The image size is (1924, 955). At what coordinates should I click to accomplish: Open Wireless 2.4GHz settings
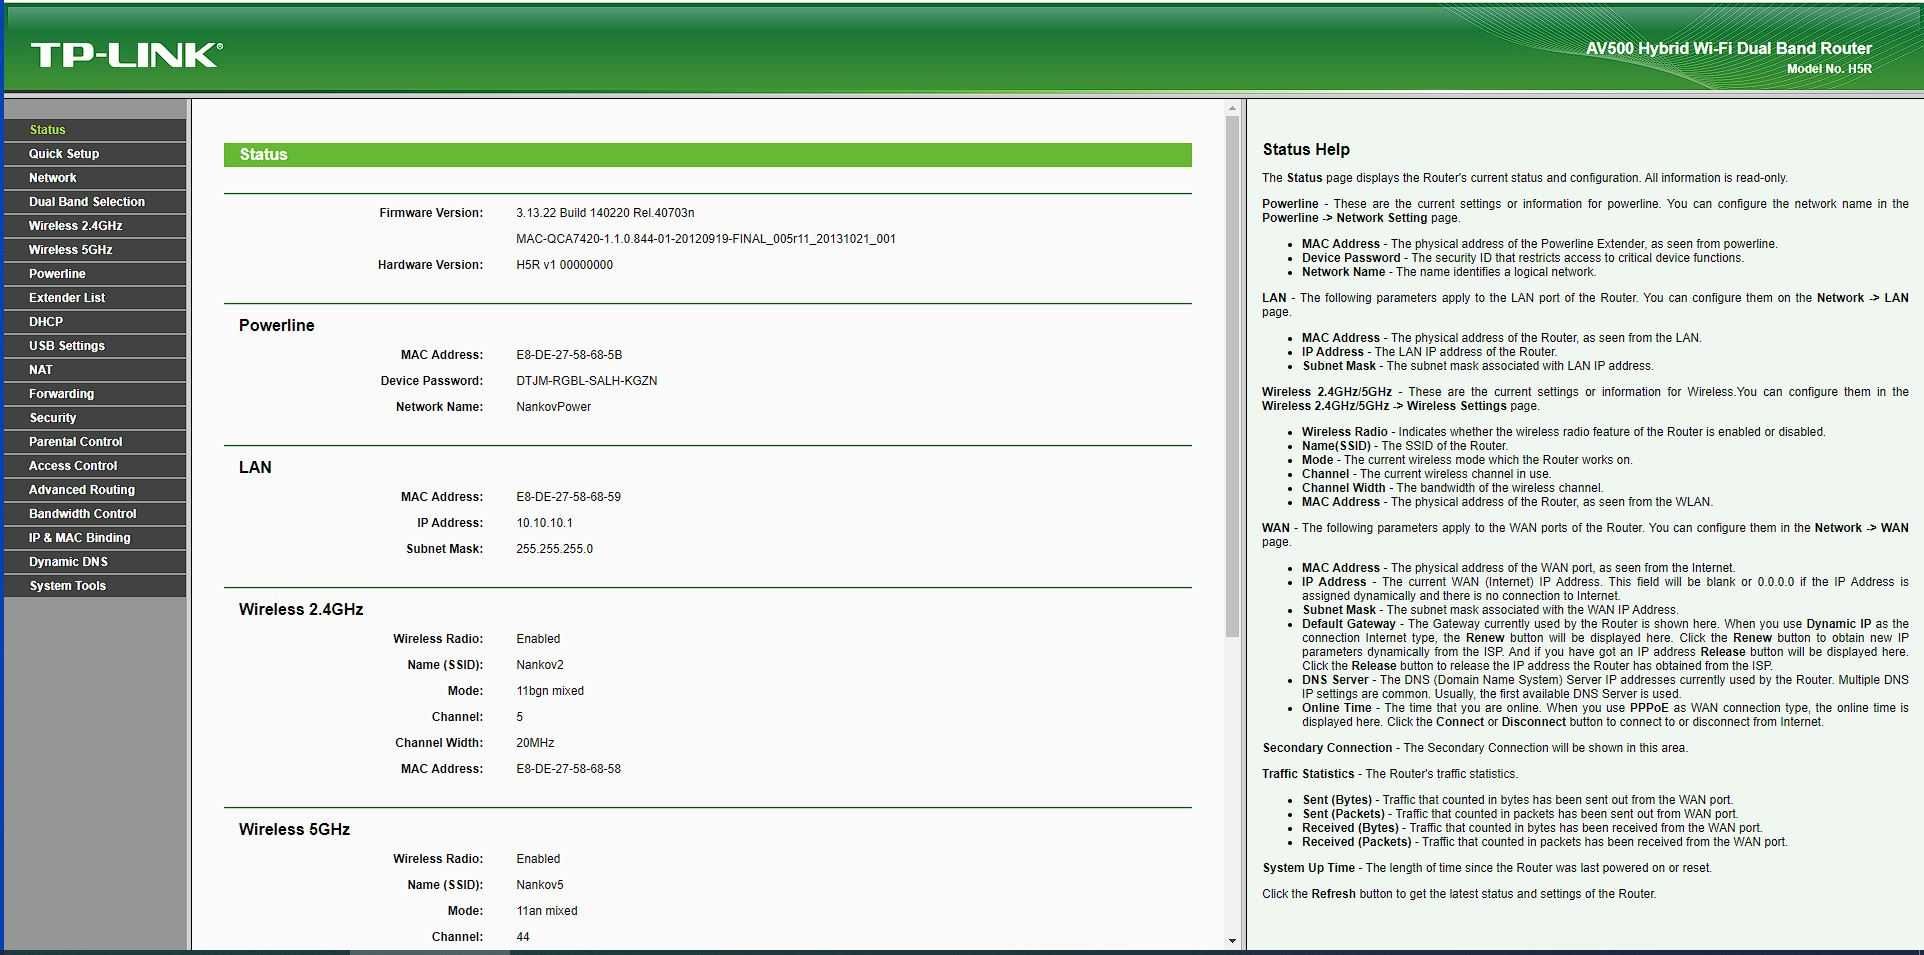click(x=95, y=226)
